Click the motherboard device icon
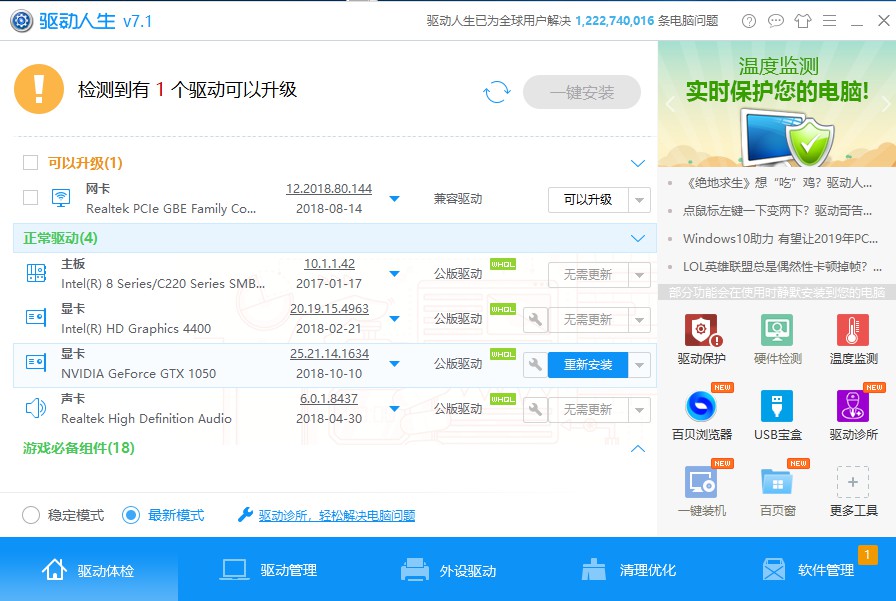 pos(36,273)
